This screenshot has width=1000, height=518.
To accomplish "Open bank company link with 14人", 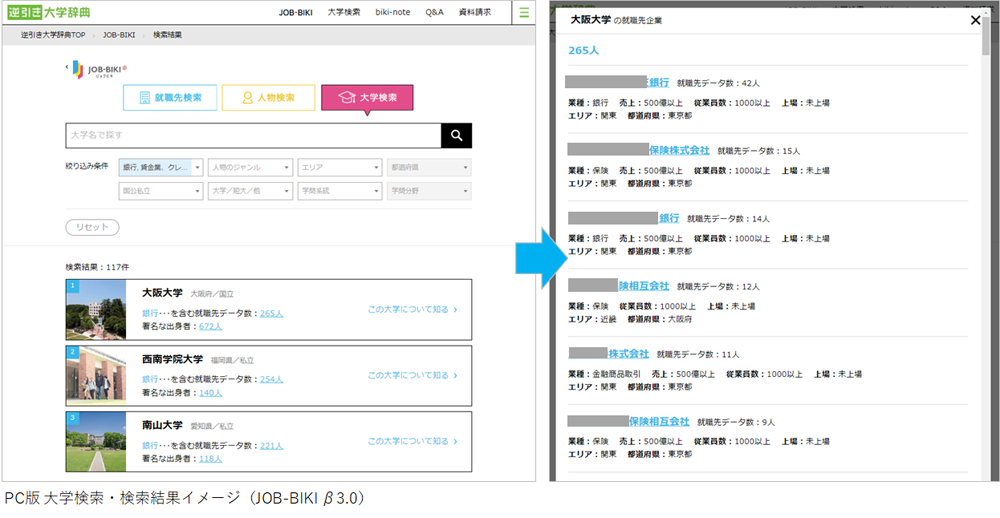I will click(x=668, y=218).
